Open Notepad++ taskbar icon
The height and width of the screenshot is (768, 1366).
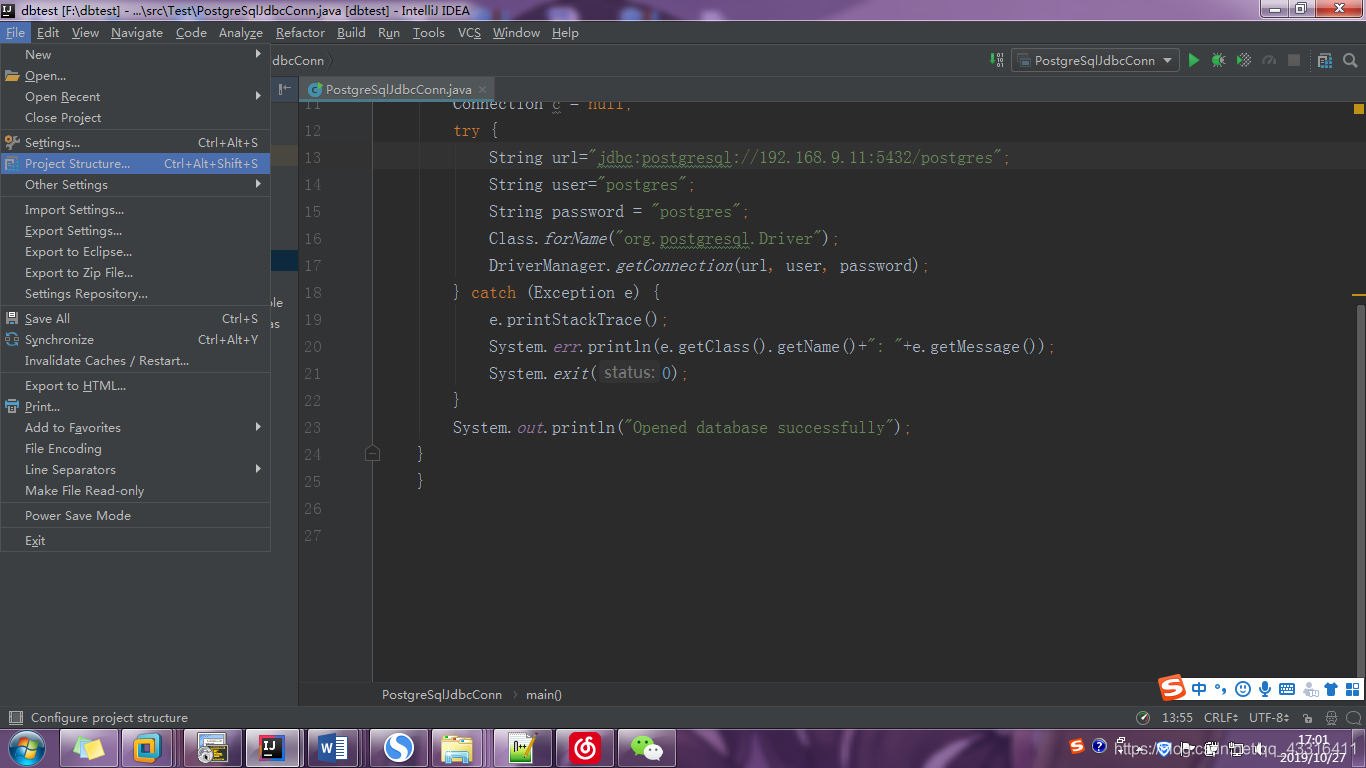[523, 748]
